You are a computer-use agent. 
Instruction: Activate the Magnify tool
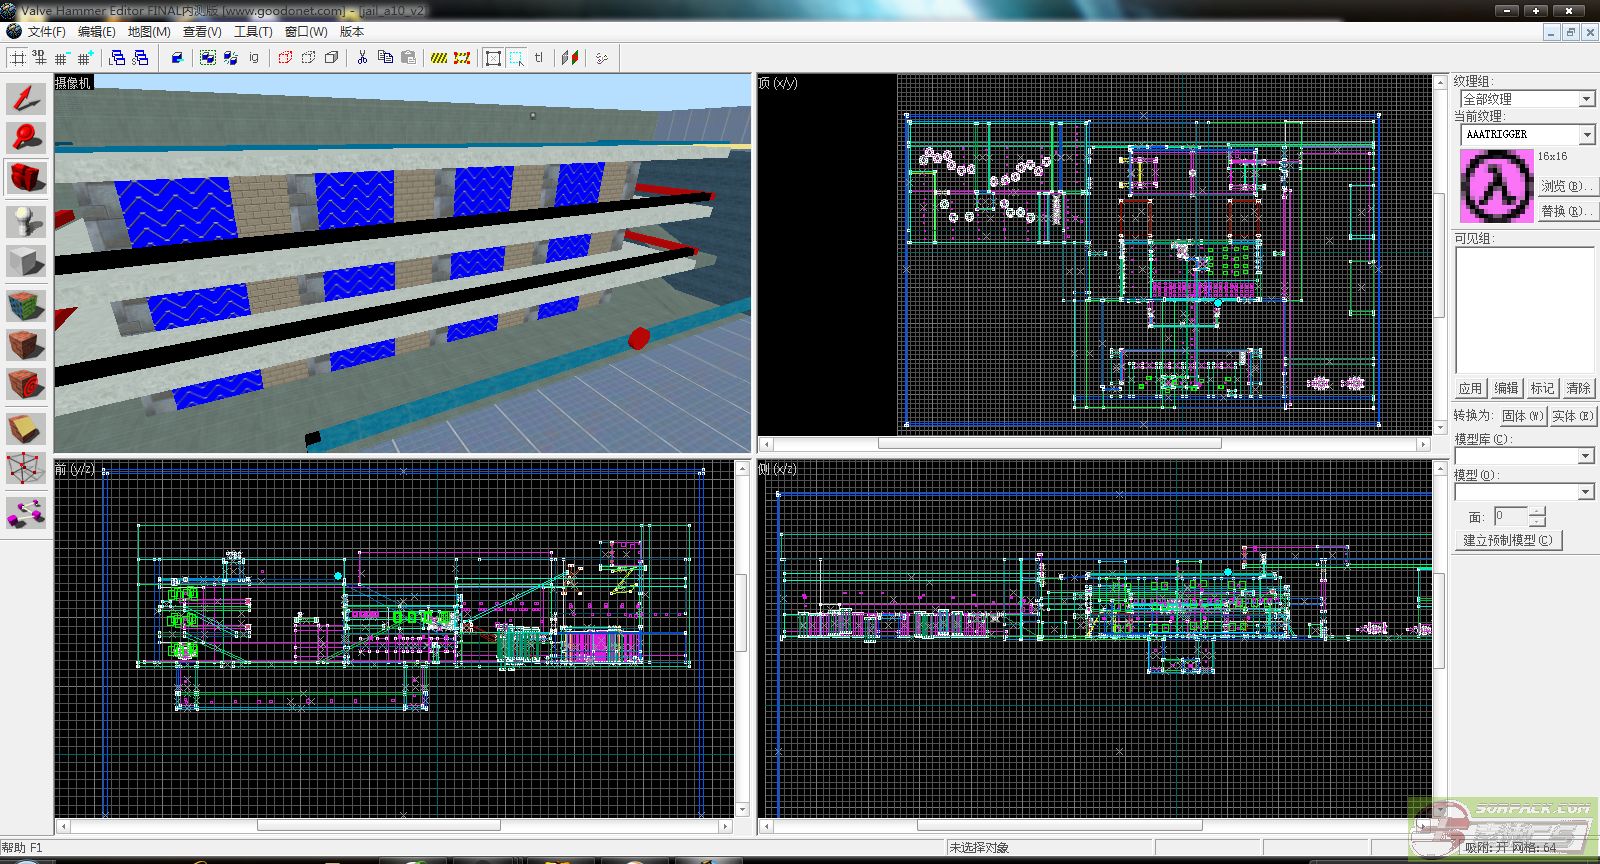pyautogui.click(x=26, y=137)
